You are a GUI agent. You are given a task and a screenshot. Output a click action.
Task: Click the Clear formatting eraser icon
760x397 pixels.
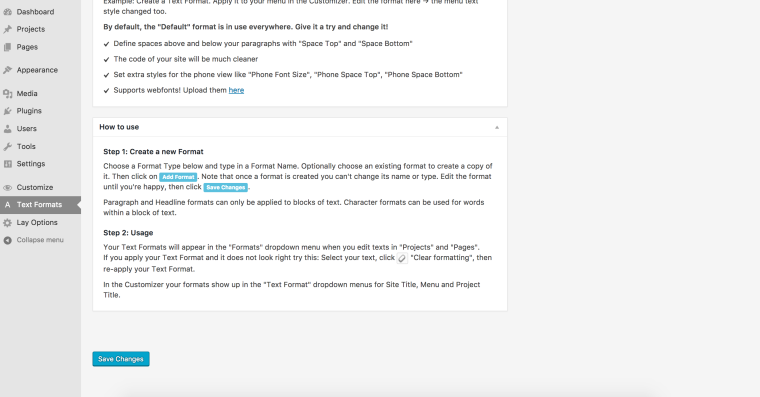[402, 258]
